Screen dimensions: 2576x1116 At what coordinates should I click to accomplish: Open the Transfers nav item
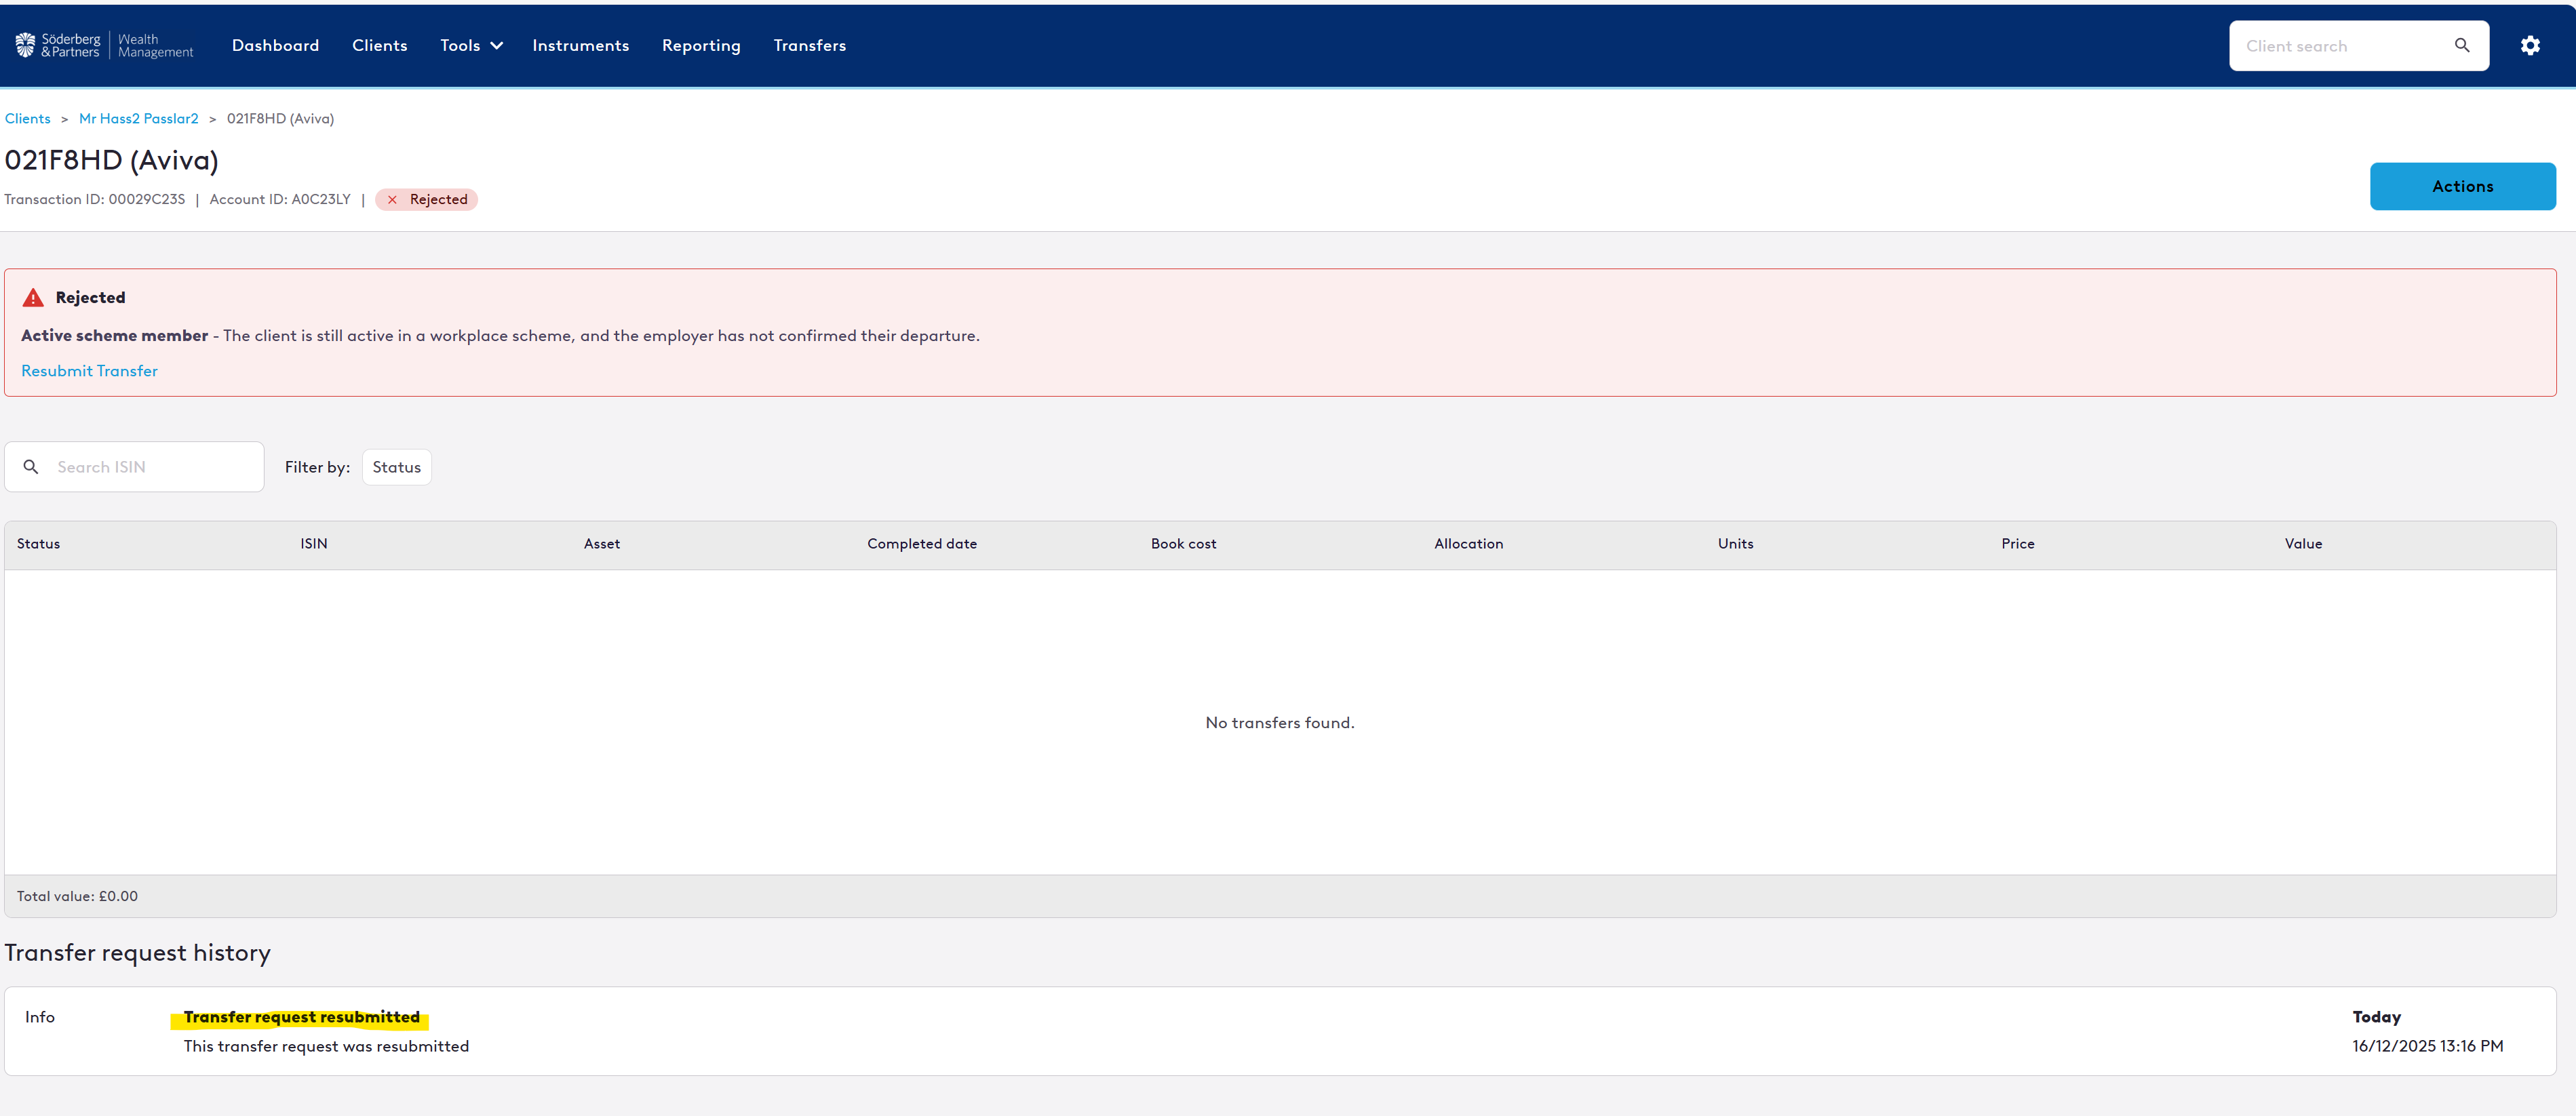(809, 46)
